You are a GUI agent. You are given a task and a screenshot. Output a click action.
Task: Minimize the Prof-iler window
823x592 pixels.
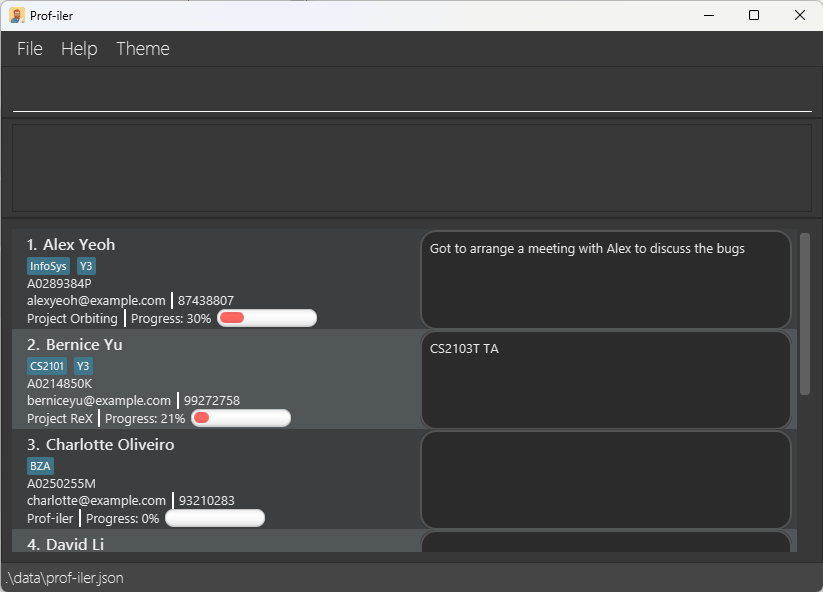[709, 15]
